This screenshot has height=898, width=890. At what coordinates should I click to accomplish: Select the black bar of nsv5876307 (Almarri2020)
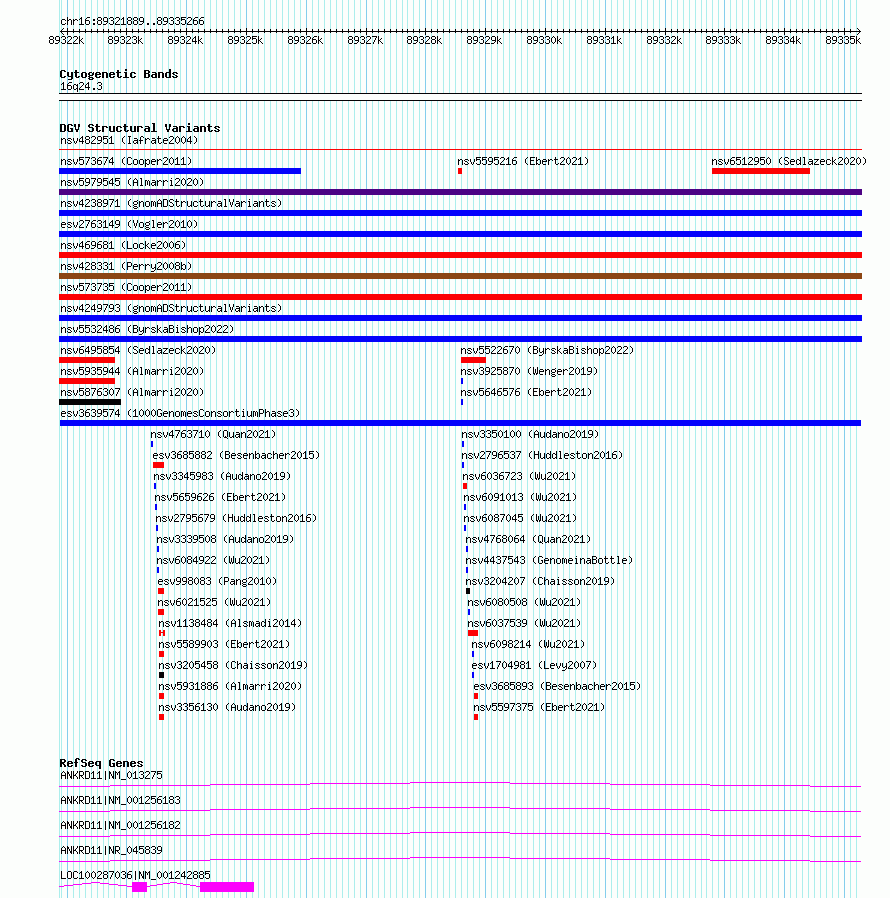pos(90,402)
